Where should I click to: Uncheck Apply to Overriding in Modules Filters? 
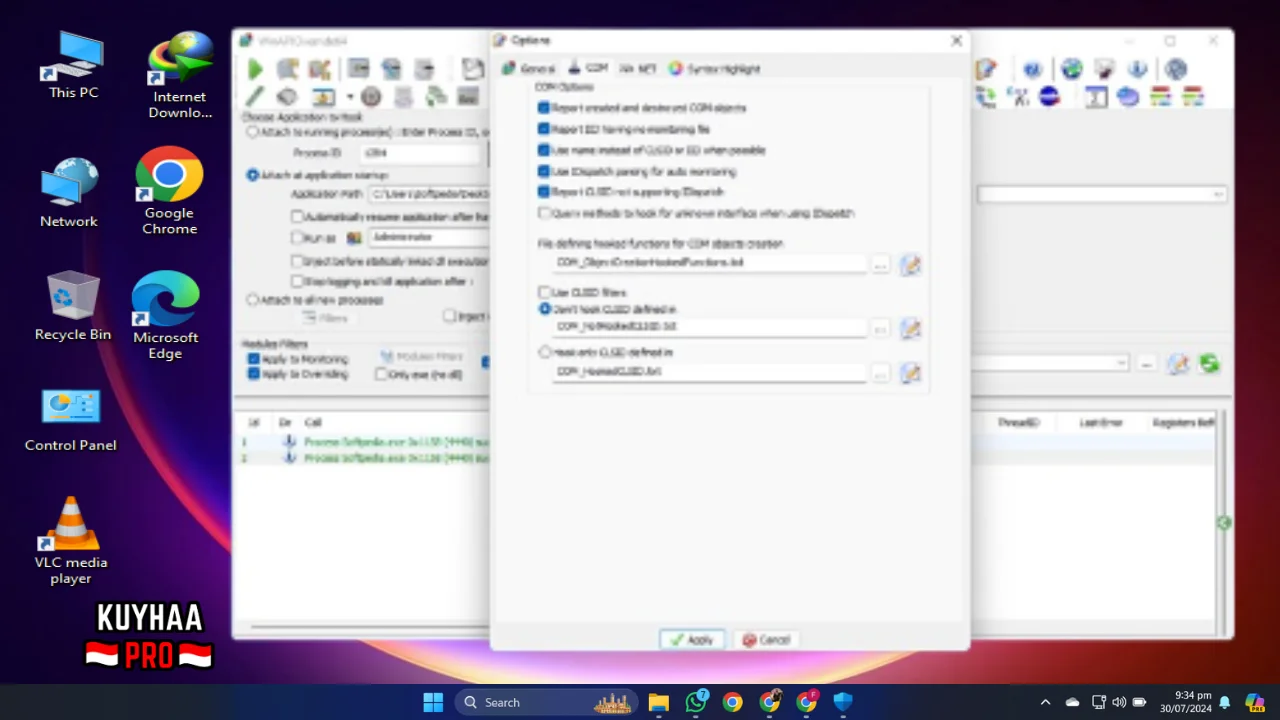253,374
